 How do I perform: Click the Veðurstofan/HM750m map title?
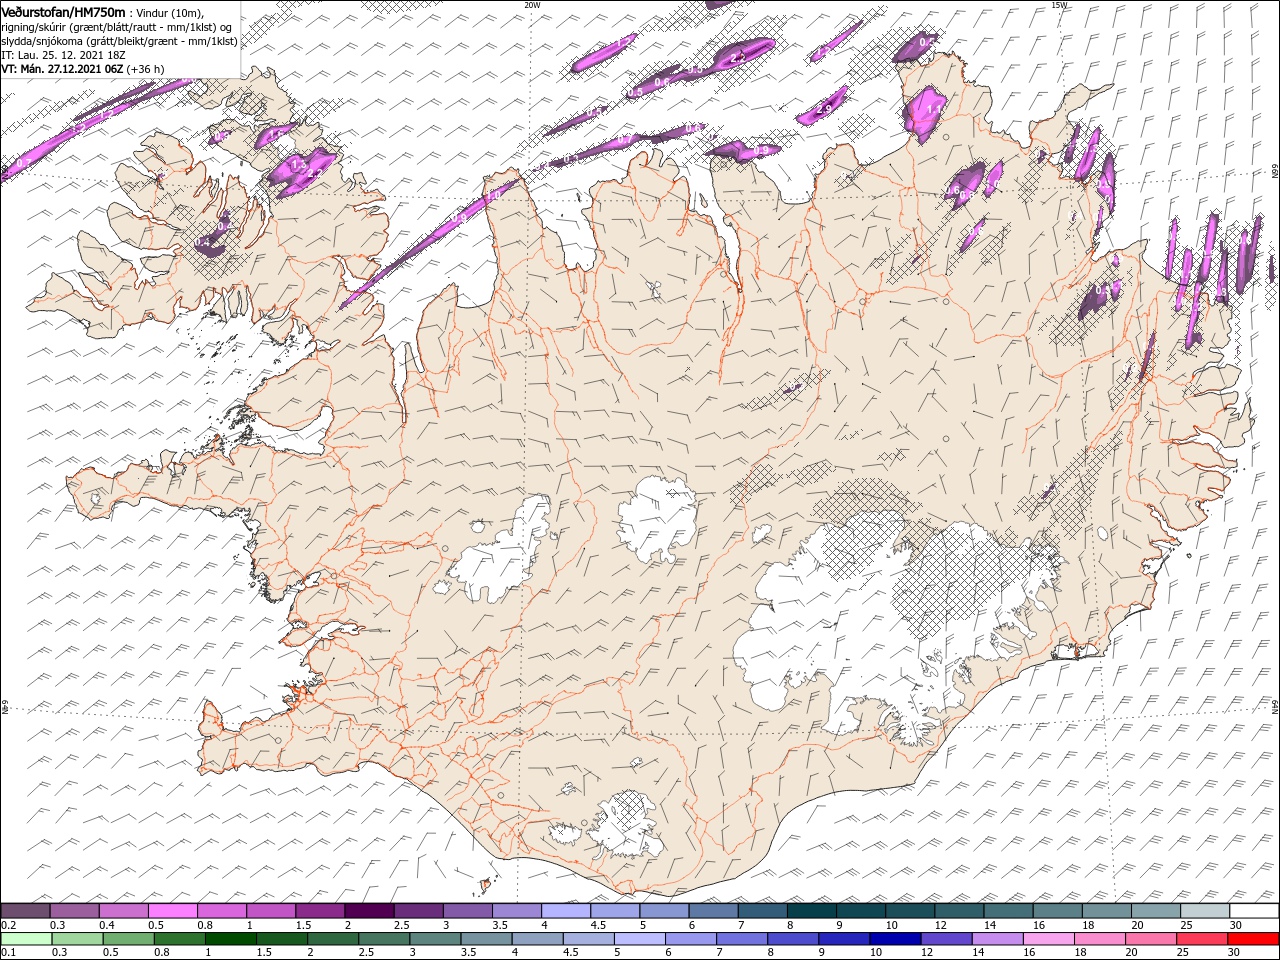pos(63,11)
